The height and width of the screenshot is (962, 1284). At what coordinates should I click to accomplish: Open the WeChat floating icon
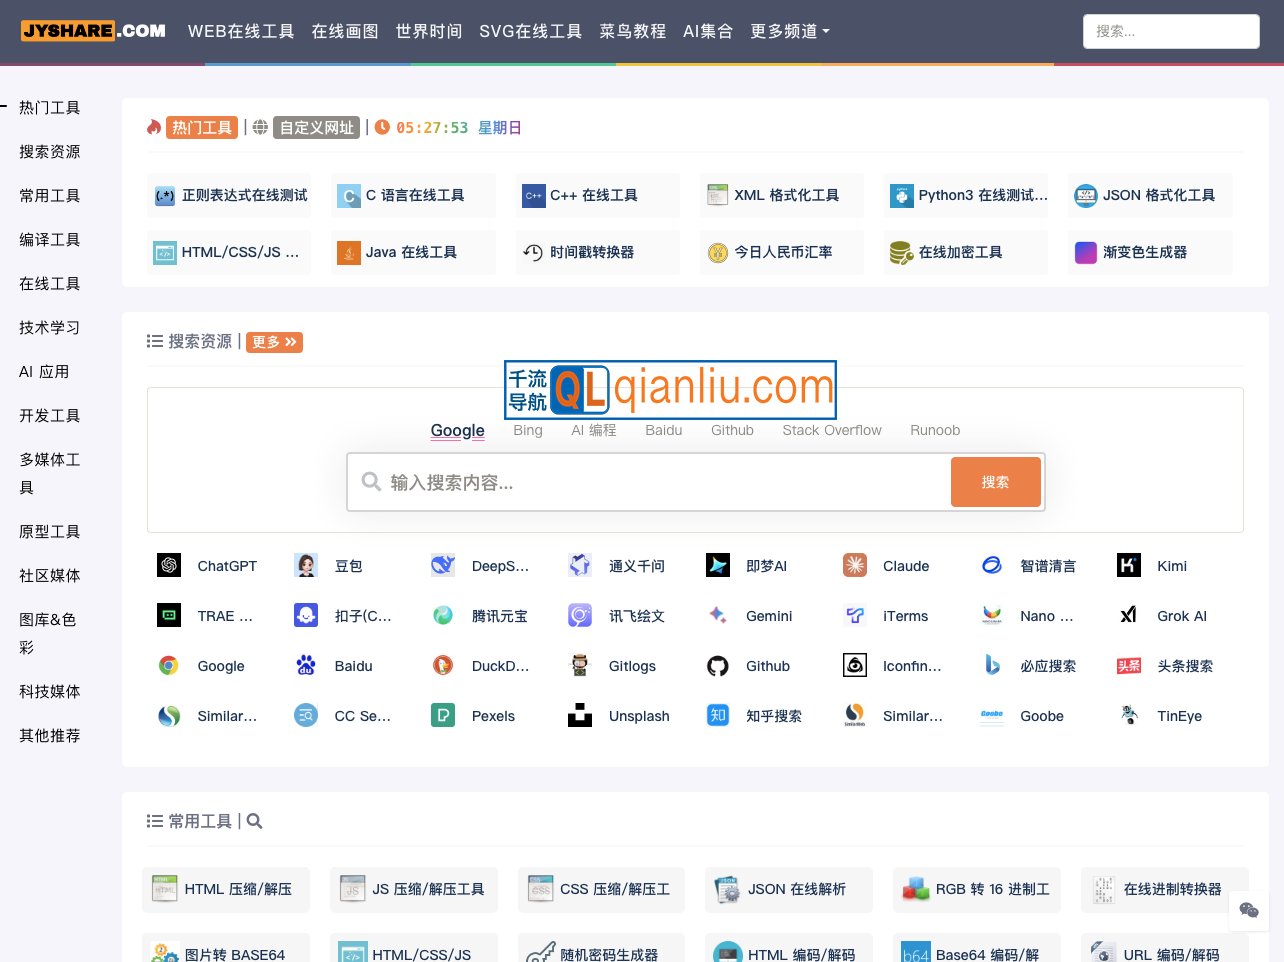pyautogui.click(x=1248, y=910)
